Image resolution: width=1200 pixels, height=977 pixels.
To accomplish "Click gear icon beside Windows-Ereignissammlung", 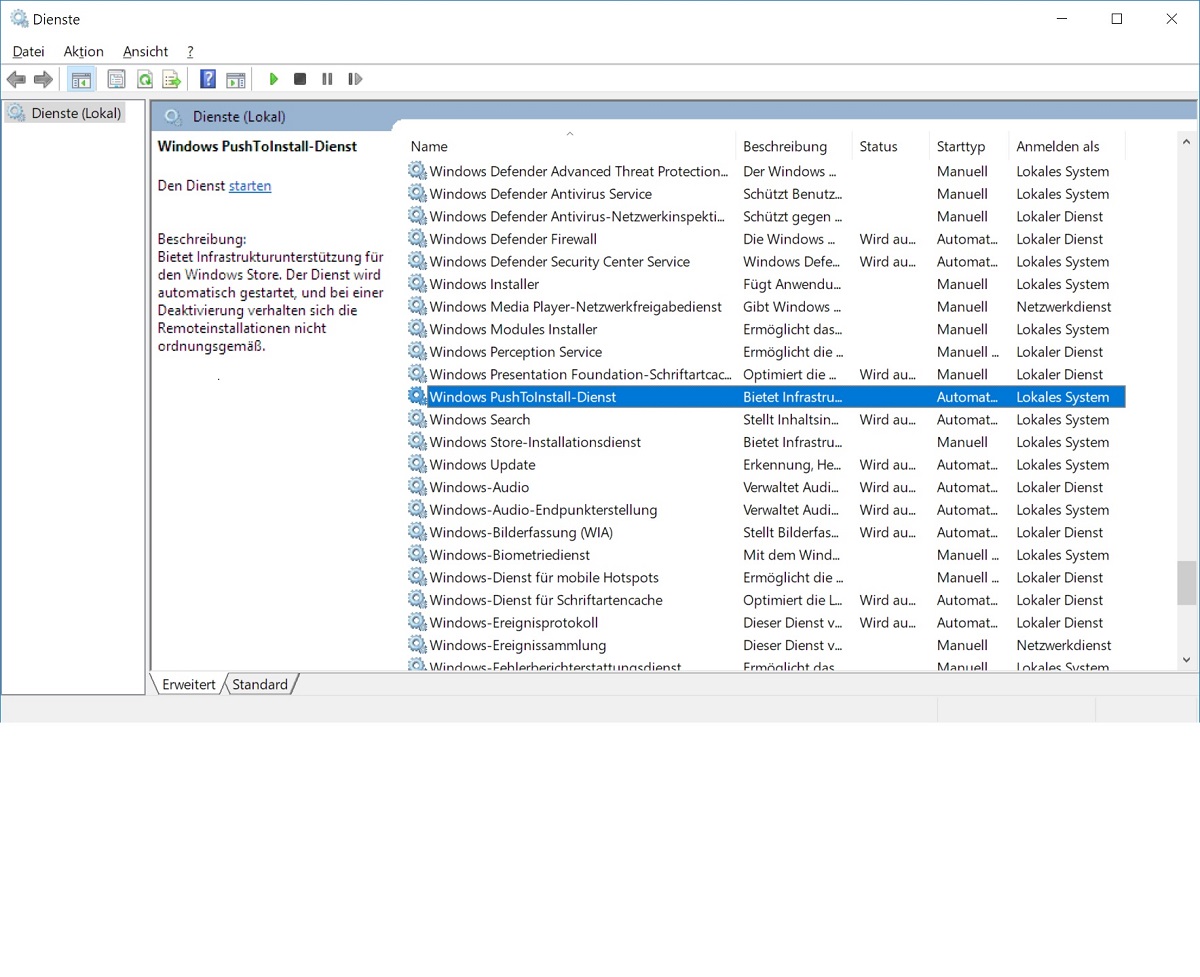I will tap(417, 645).
